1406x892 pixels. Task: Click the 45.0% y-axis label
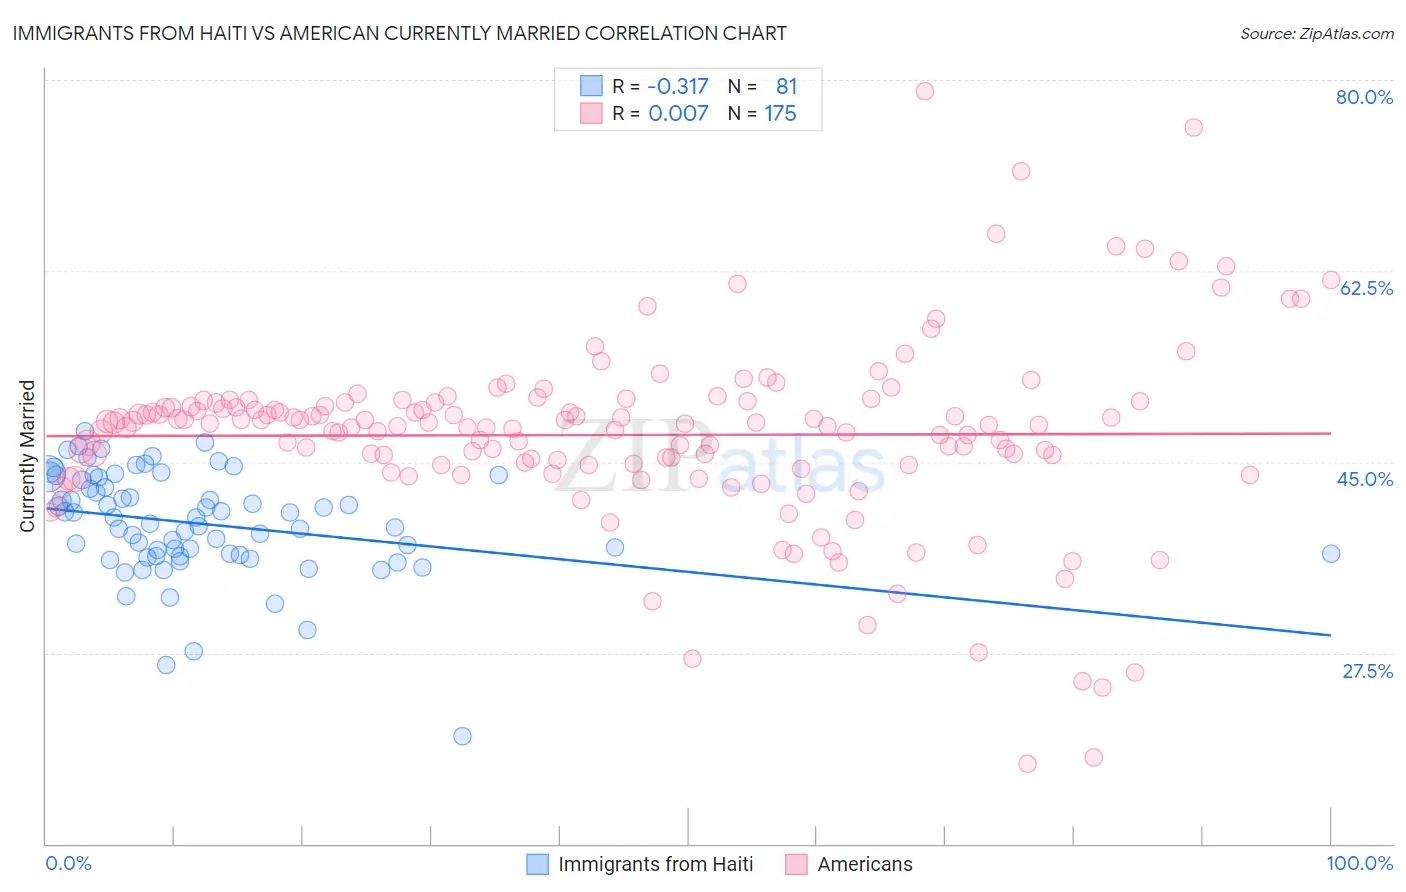tap(1365, 479)
